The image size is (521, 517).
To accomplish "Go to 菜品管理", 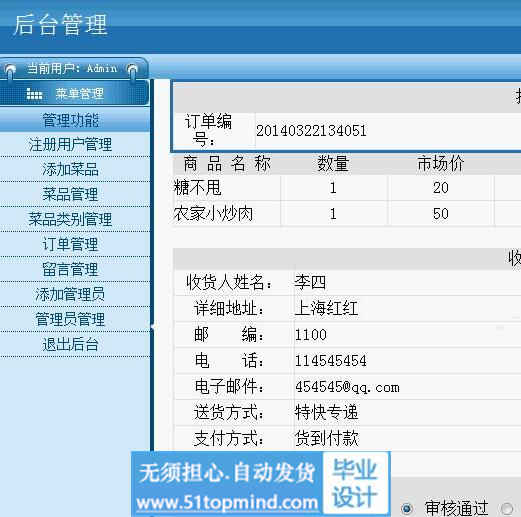I will coord(70,194).
